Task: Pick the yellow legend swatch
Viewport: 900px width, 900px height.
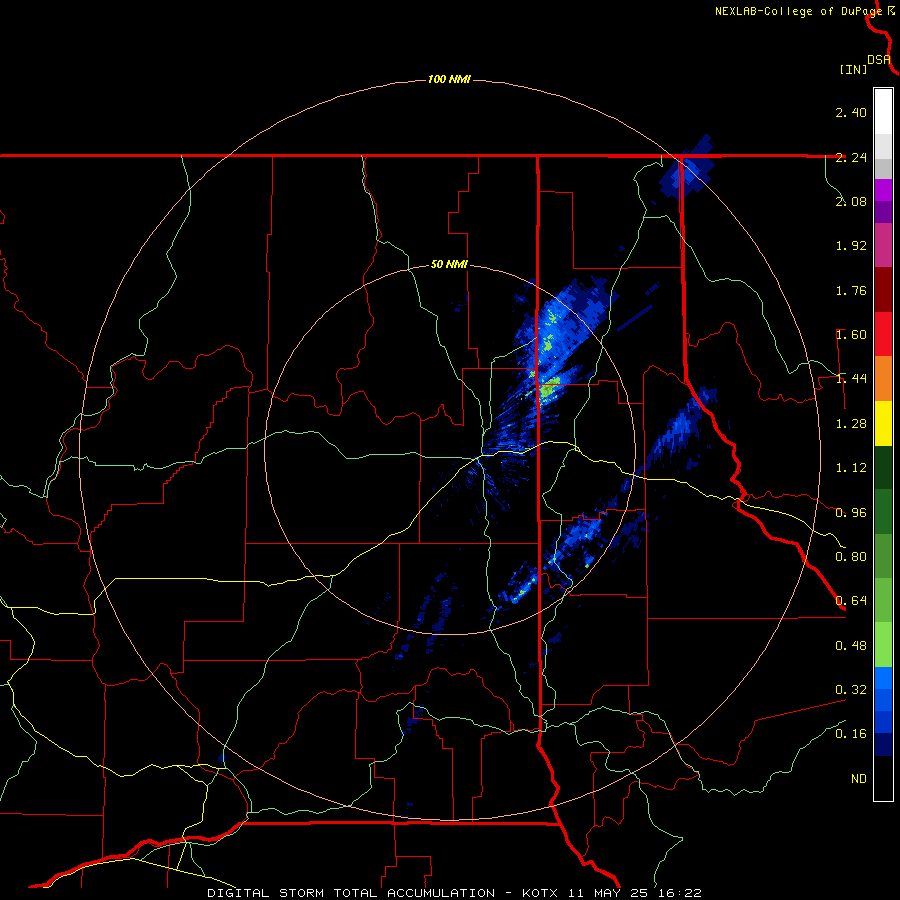Action: [883, 423]
